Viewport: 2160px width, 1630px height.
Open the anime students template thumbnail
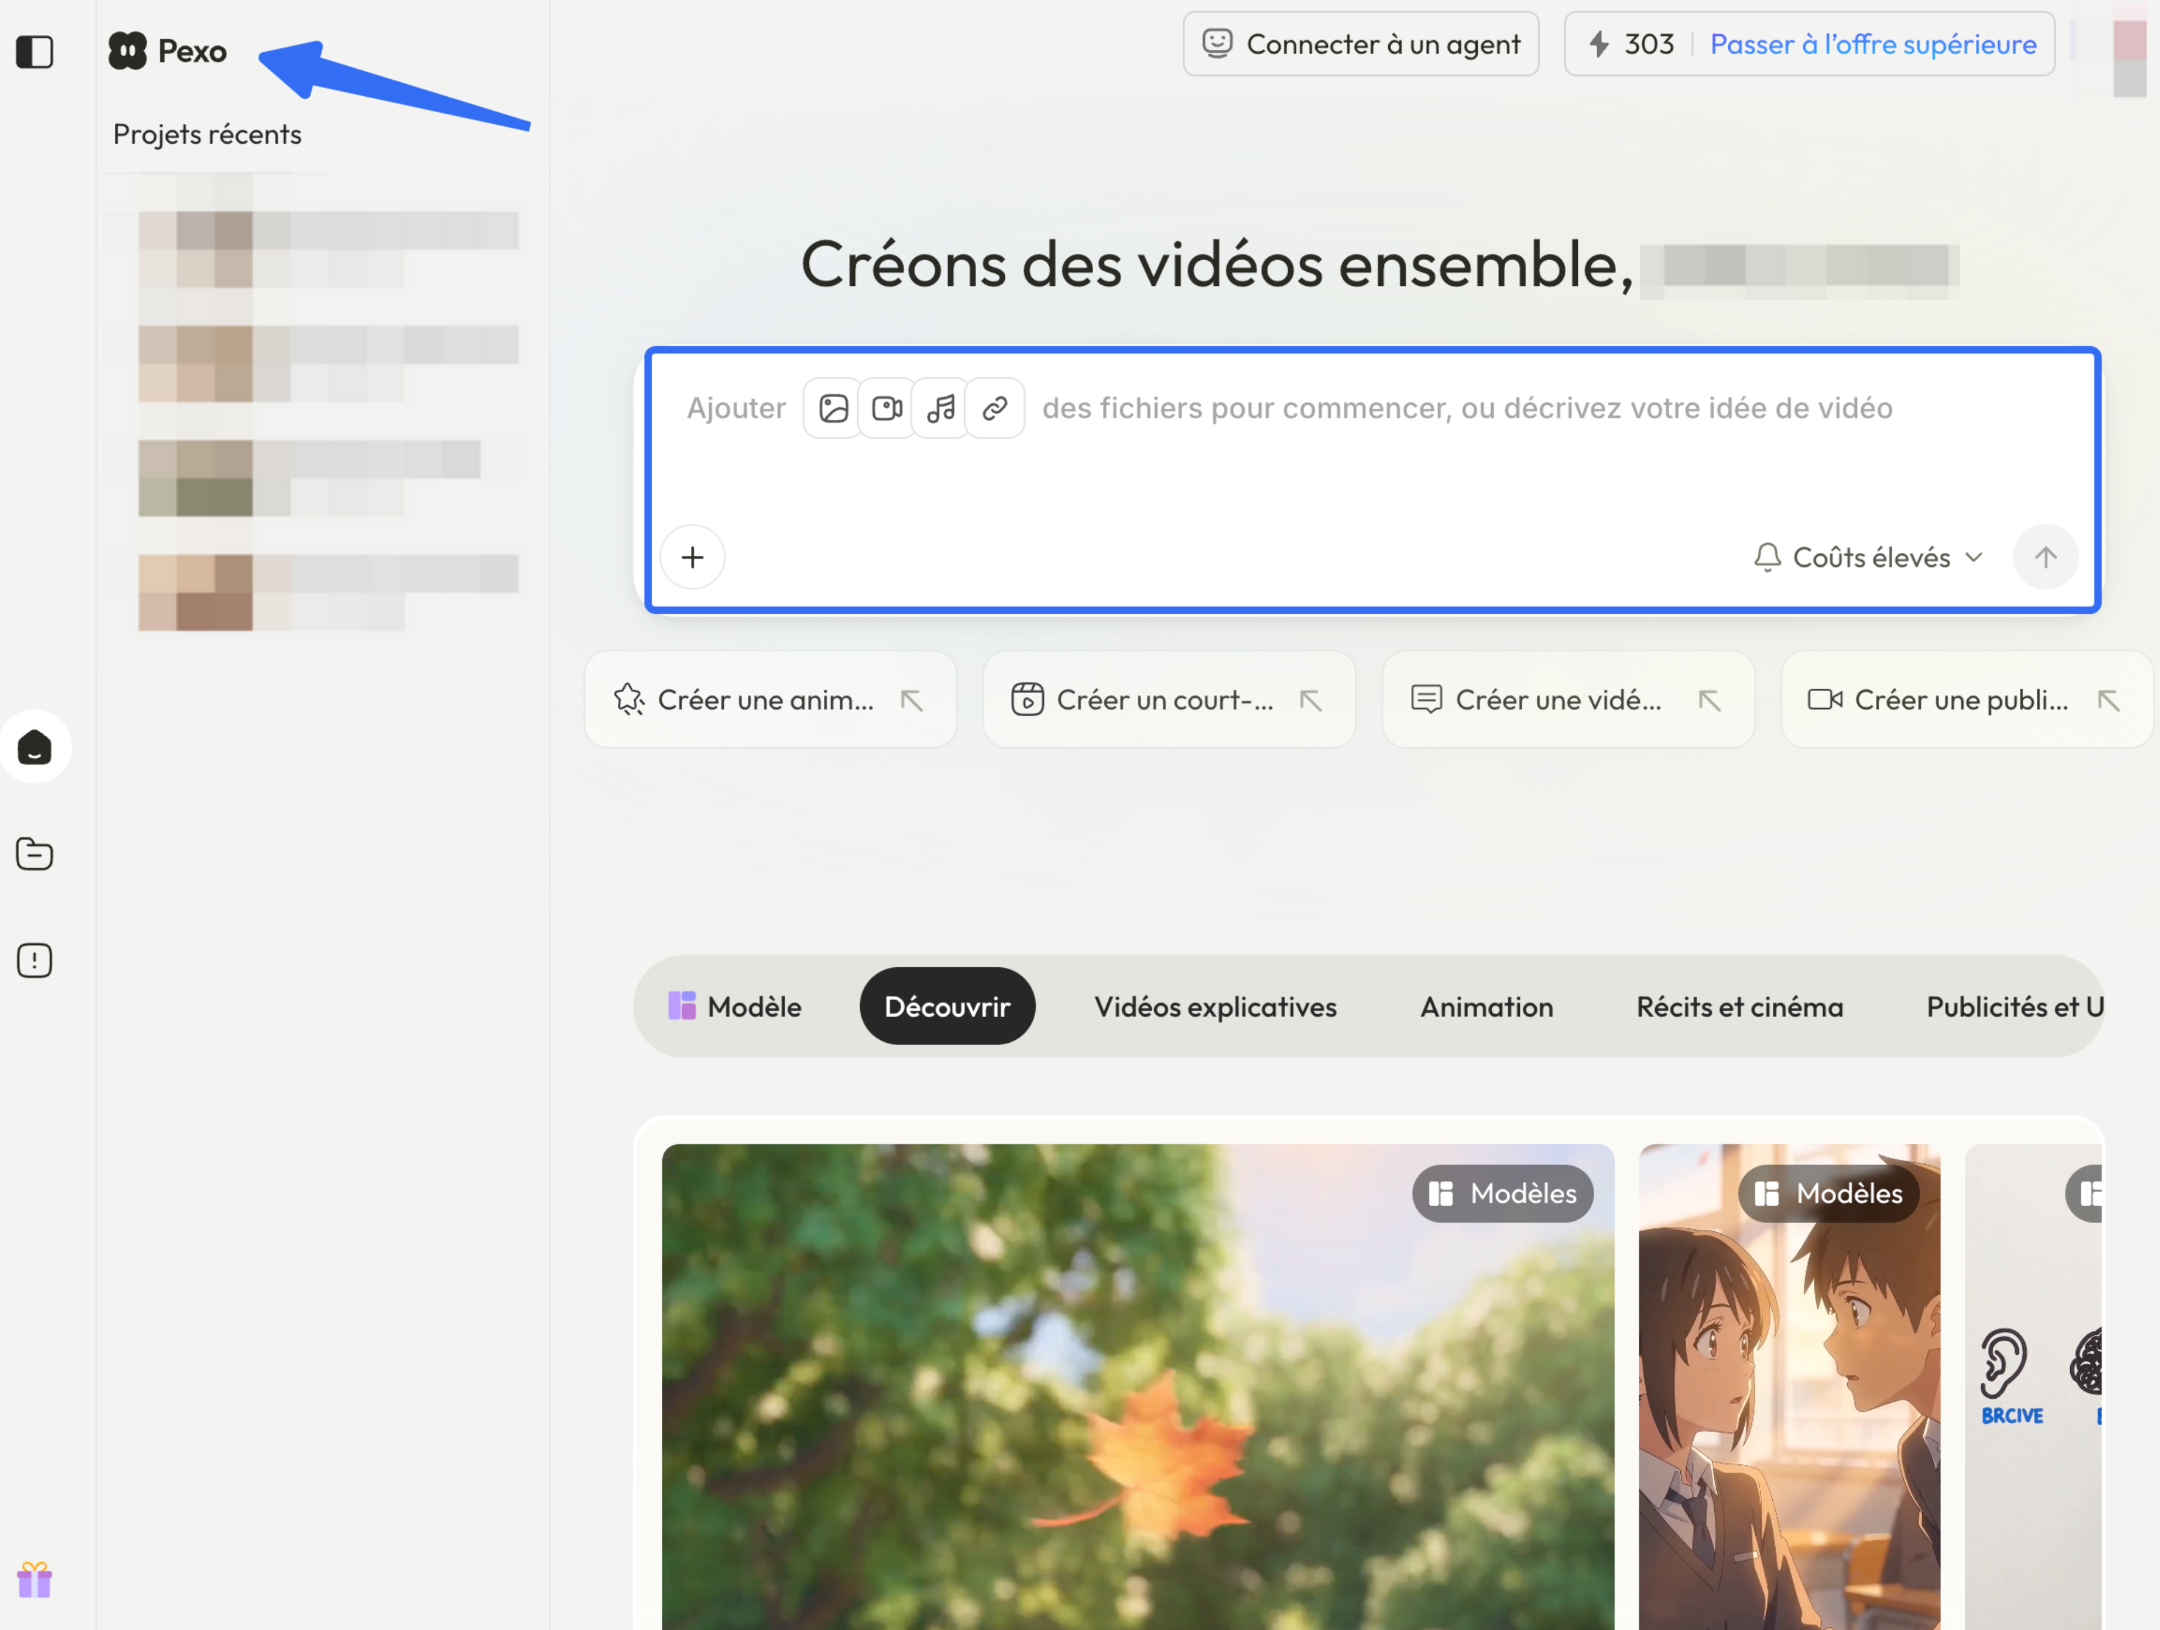(x=1789, y=1387)
